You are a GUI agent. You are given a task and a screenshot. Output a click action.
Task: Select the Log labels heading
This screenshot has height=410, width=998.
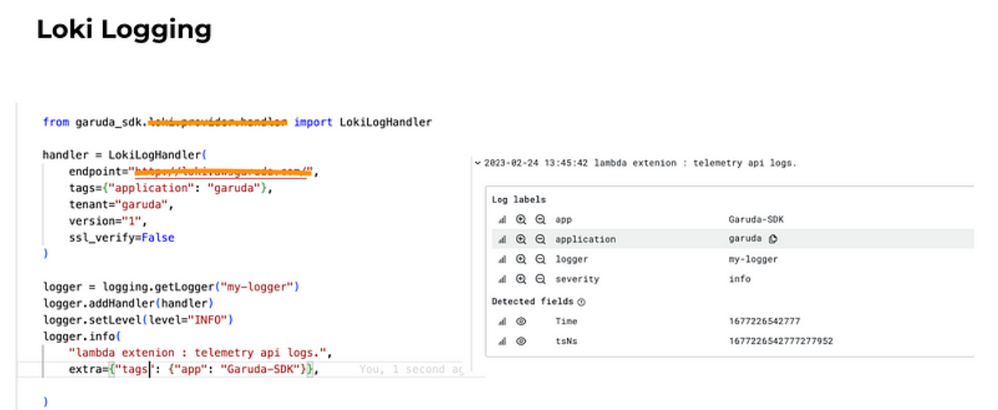519,199
